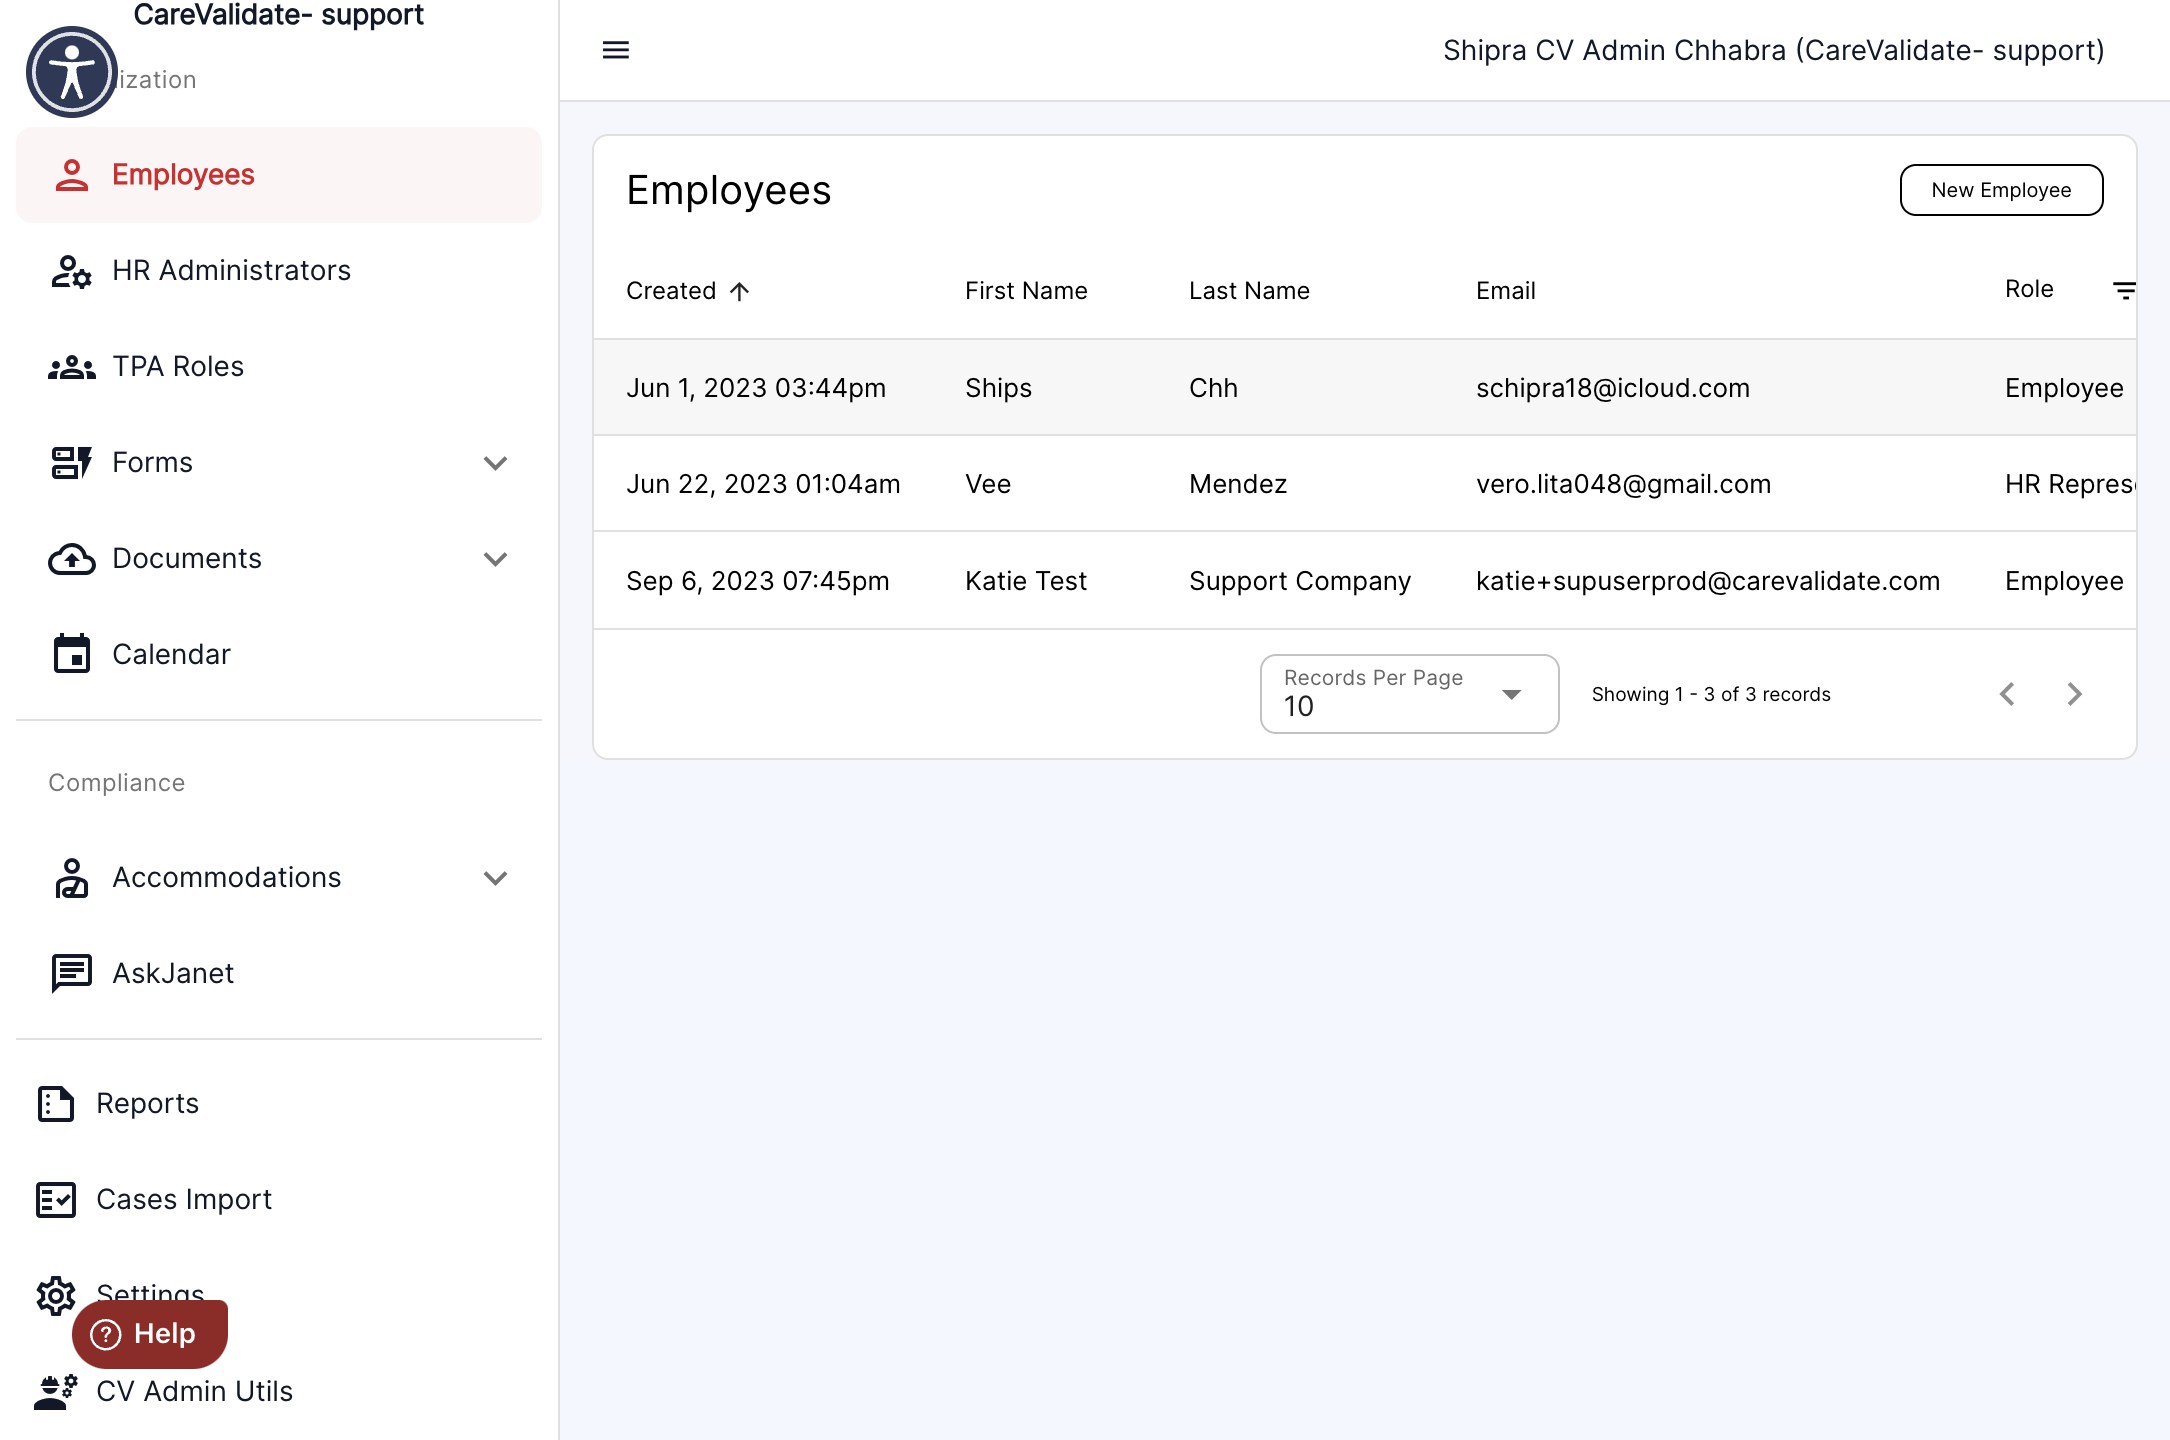This screenshot has height=1440, width=2170.
Task: Open the table filter icon beside Role
Action: (2124, 291)
